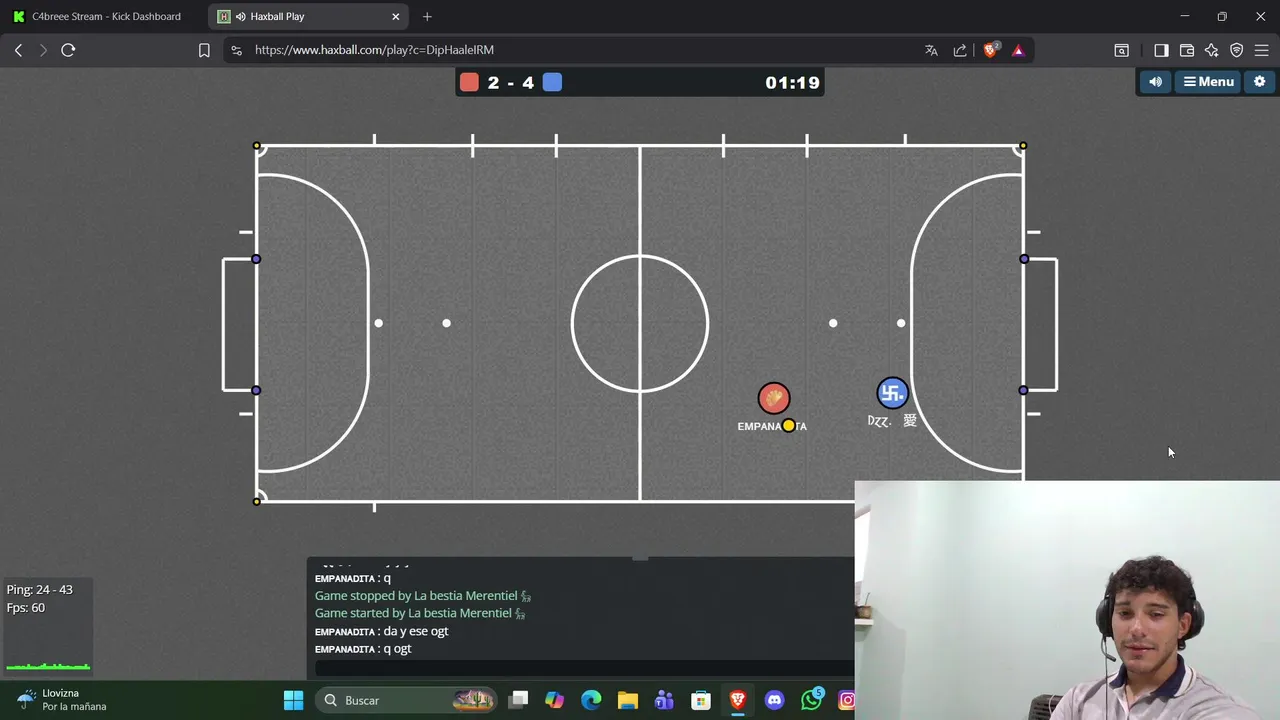Click the red EMPANADITA player disc

[x=773, y=398]
